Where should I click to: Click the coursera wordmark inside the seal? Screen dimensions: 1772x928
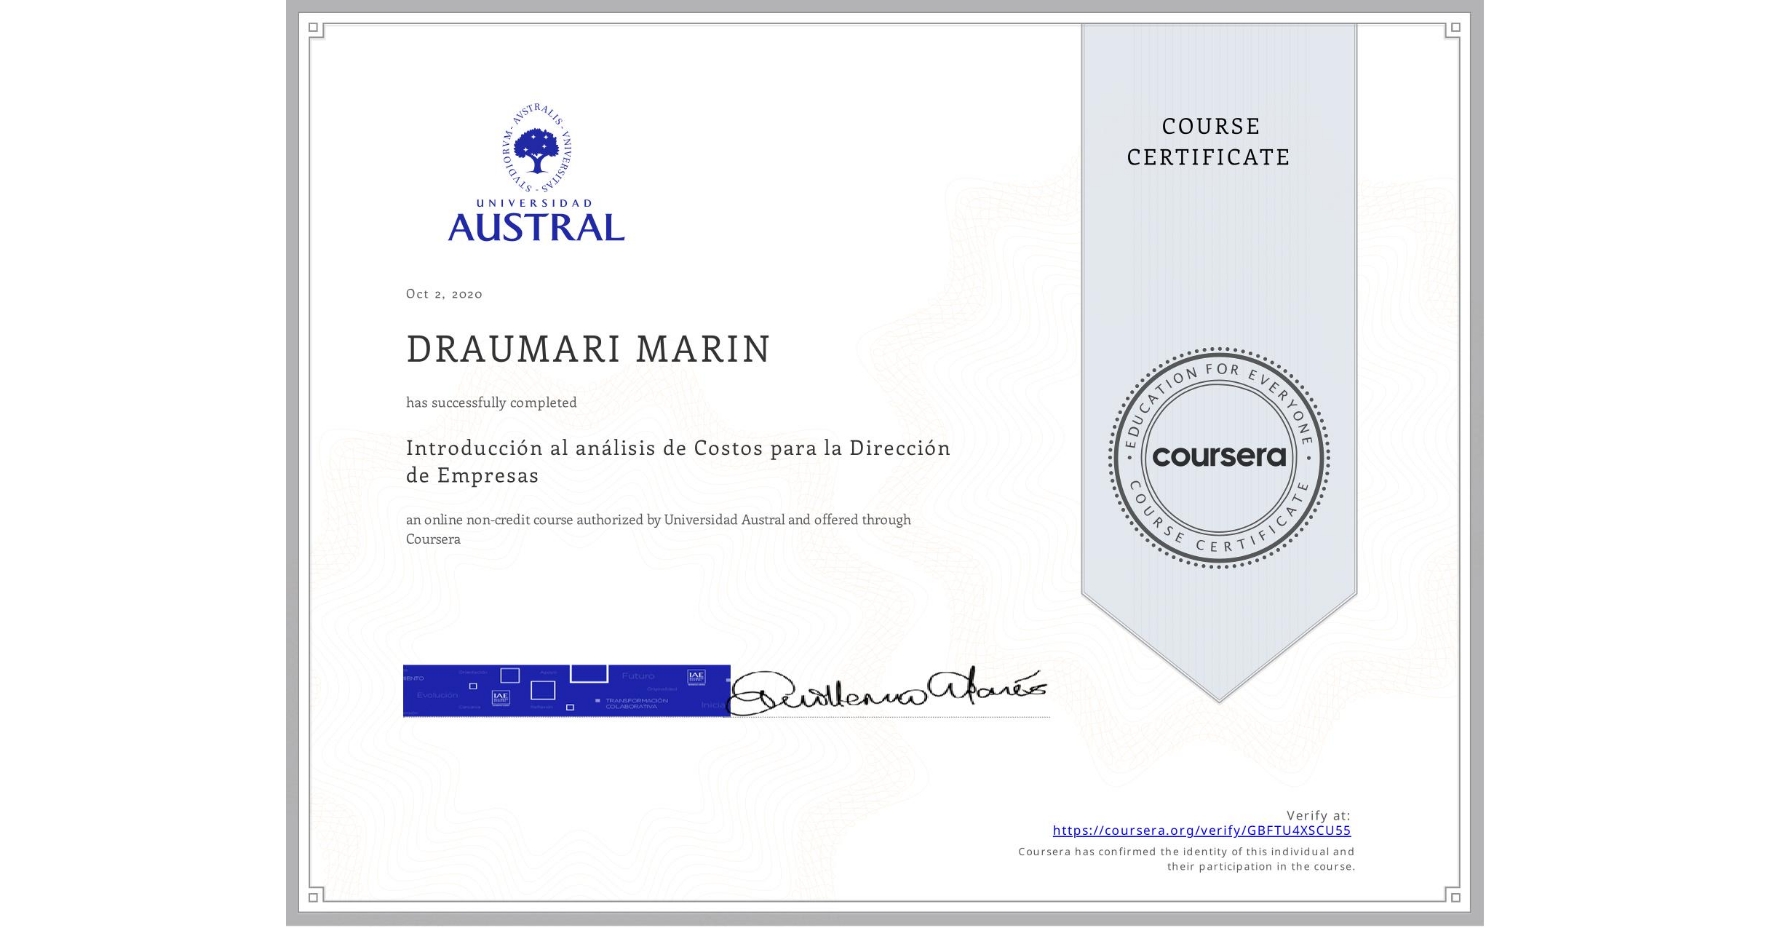[x=1218, y=457]
